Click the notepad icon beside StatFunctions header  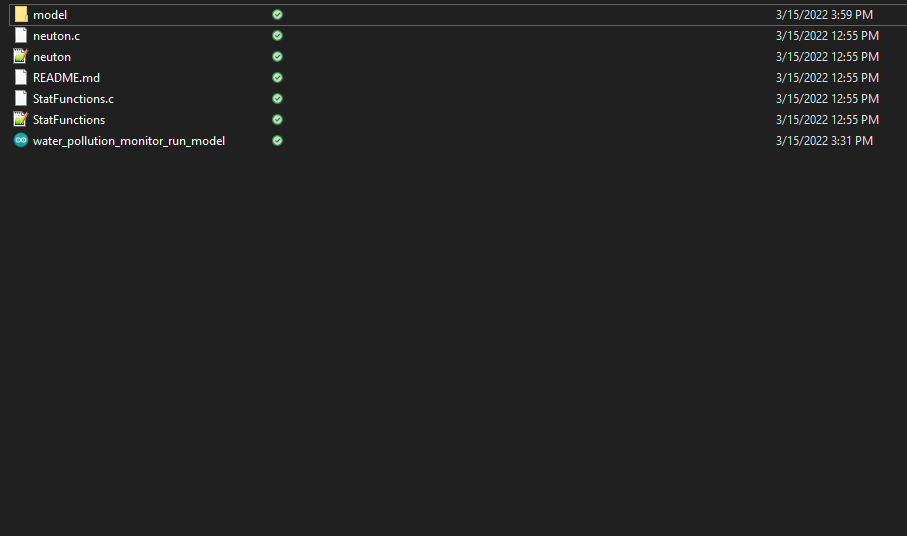tap(21, 120)
